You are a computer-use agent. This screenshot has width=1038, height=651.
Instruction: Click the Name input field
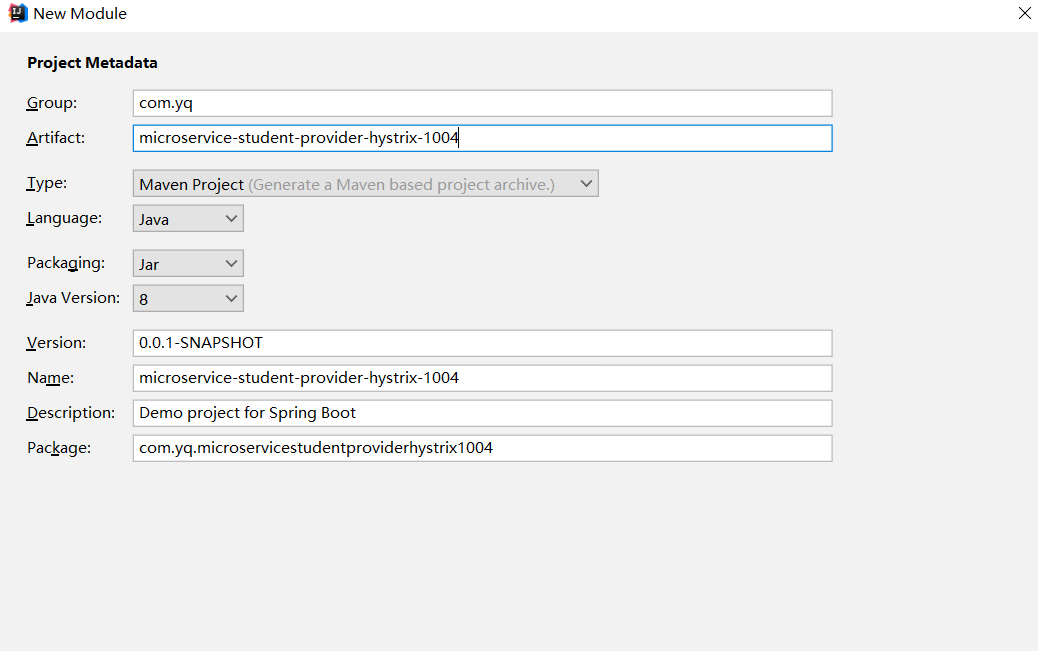pos(482,378)
